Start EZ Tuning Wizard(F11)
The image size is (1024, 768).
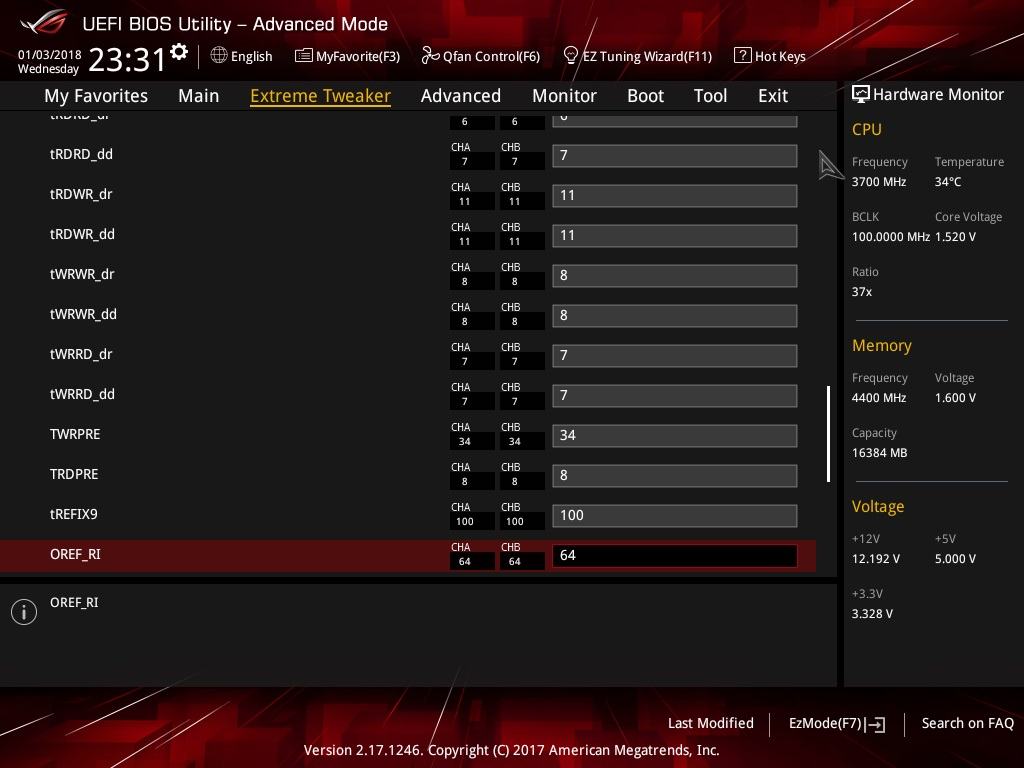pyautogui.click(x=637, y=56)
